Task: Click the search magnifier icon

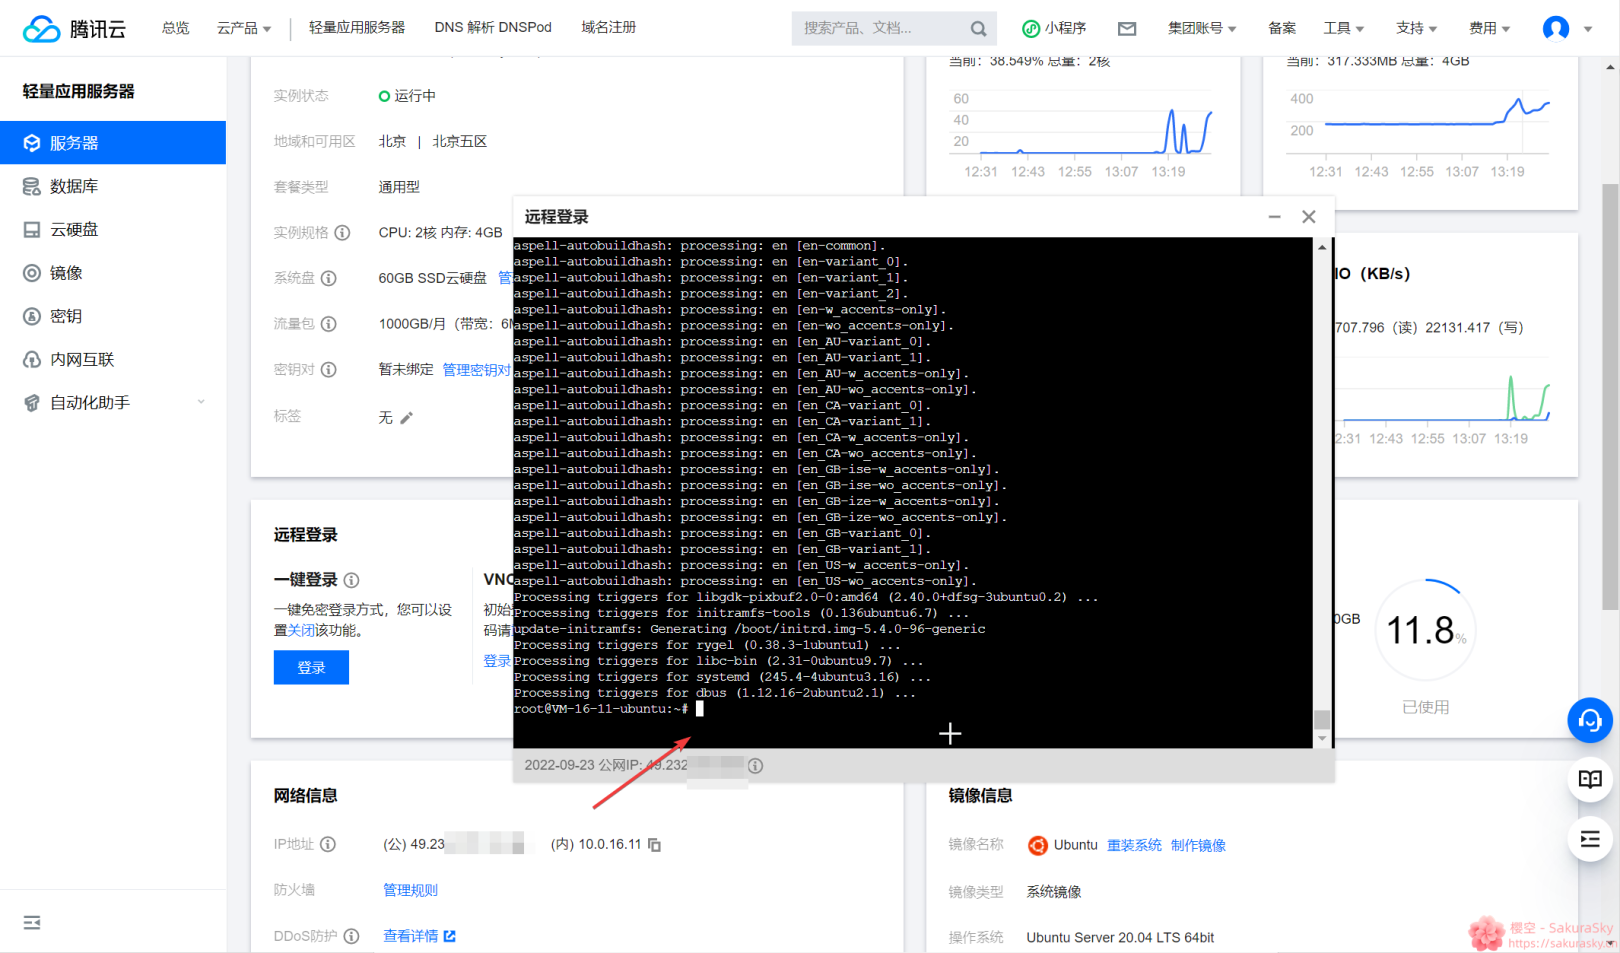Action: [978, 29]
